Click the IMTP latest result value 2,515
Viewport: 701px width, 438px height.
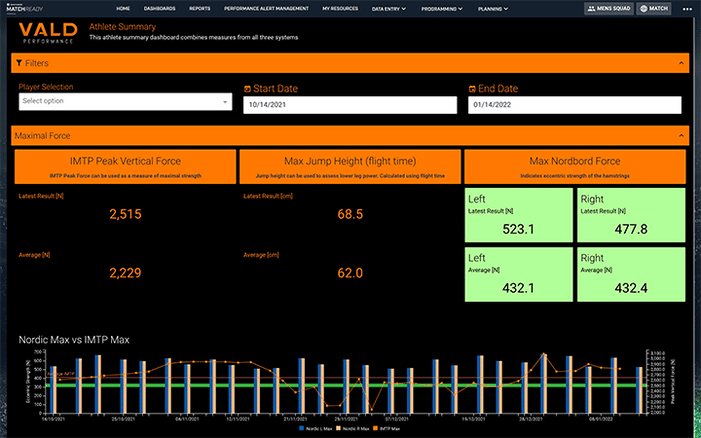[125, 214]
